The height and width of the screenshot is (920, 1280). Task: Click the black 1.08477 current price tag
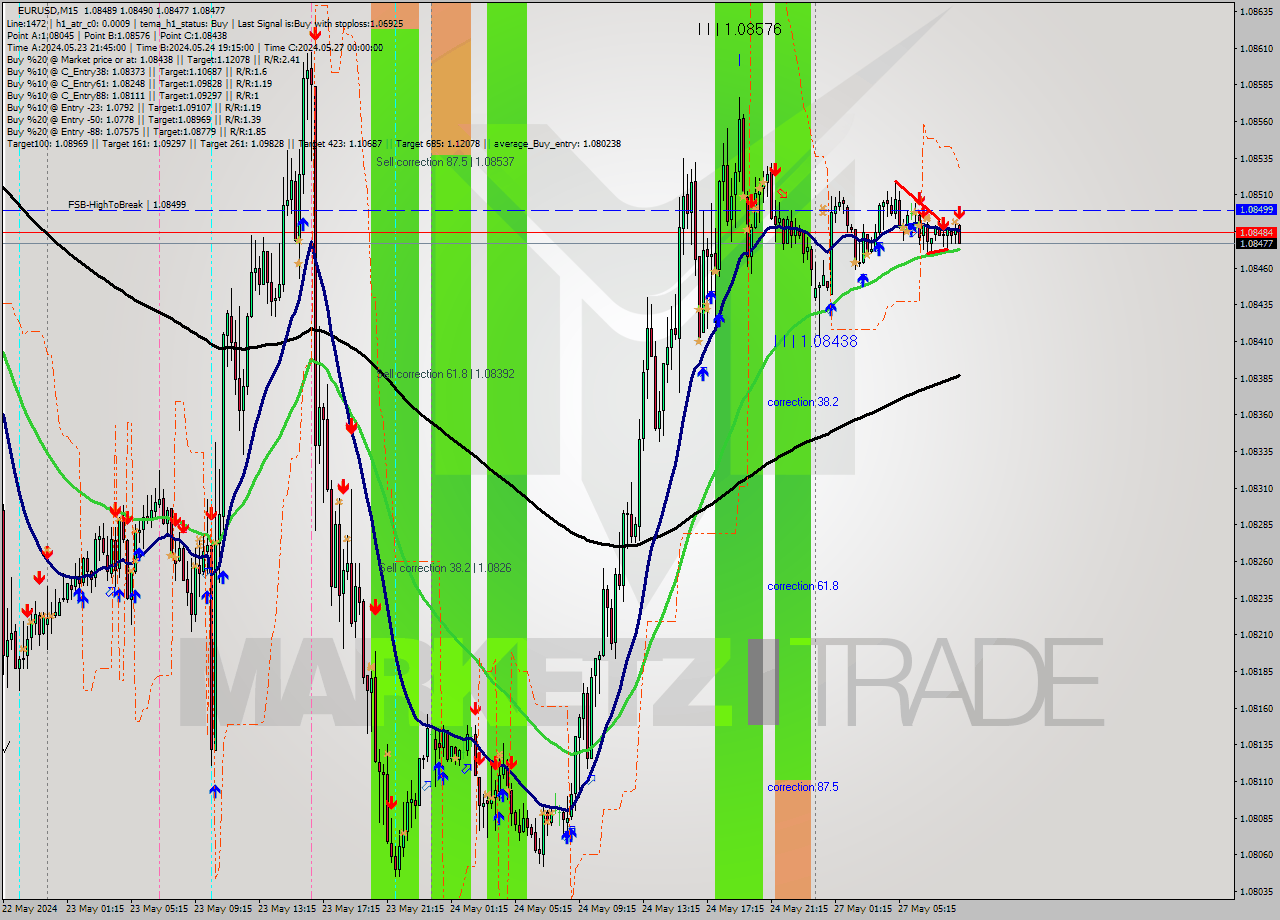pos(1256,243)
